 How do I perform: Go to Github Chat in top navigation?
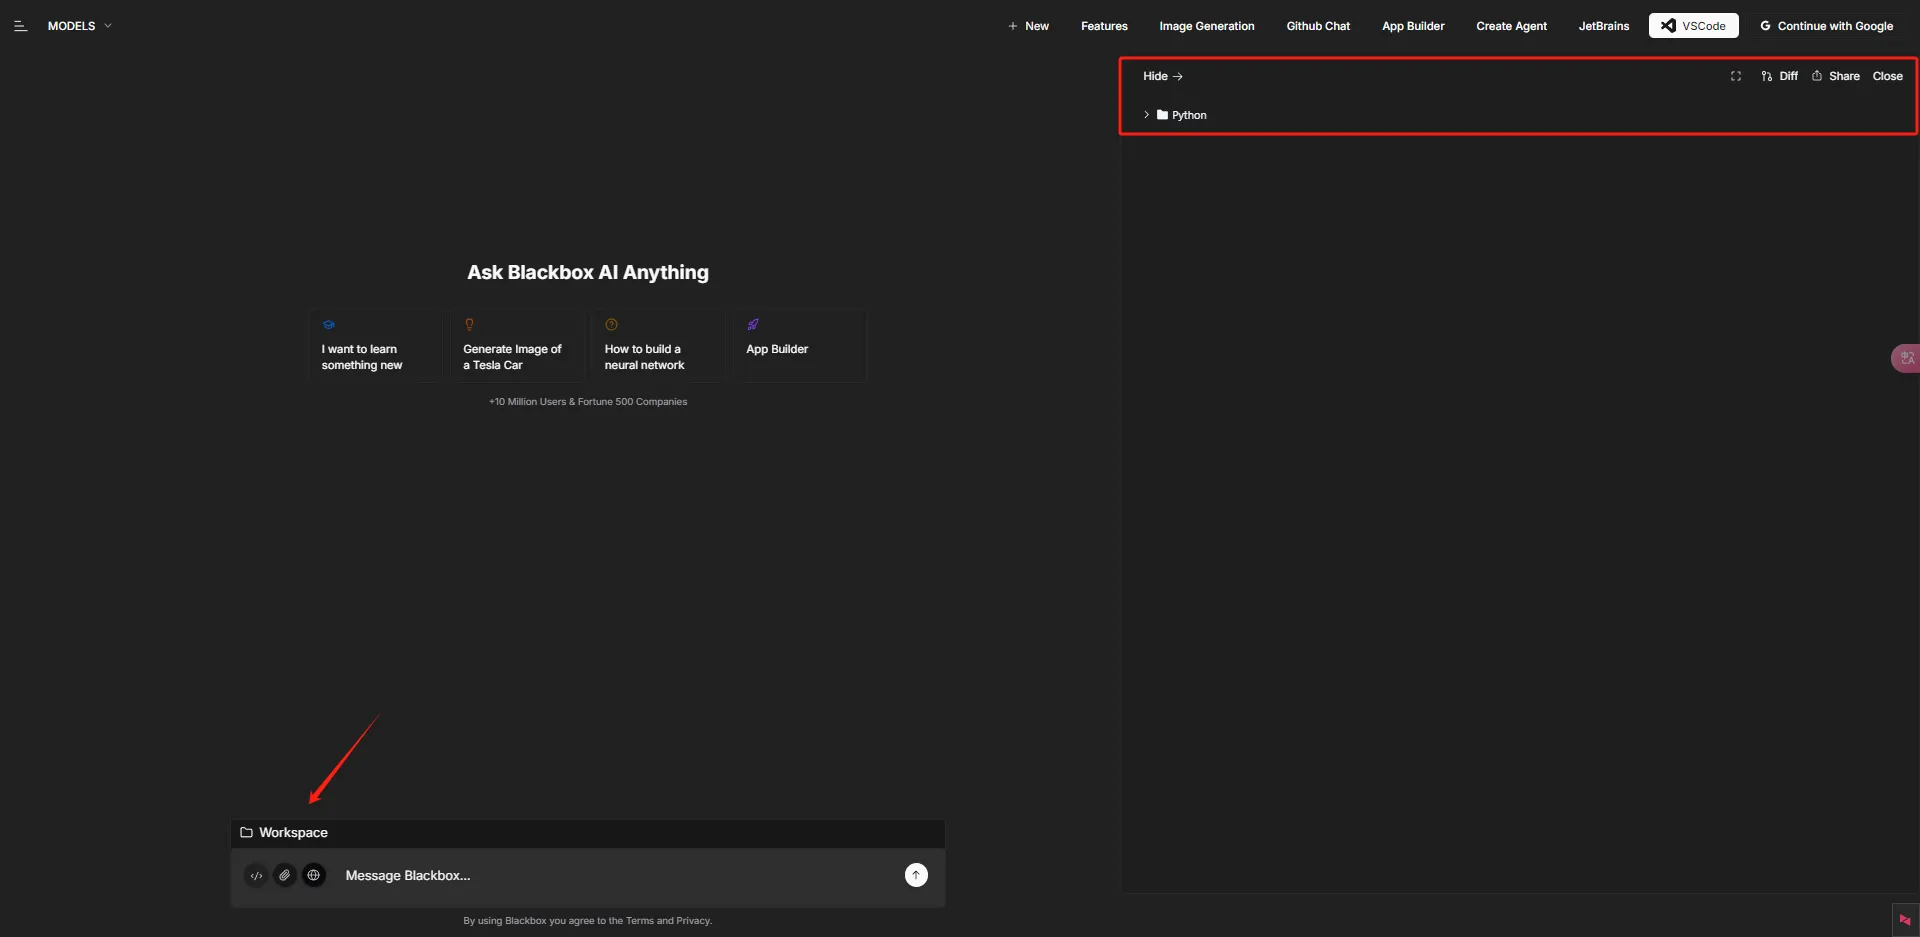coord(1318,26)
